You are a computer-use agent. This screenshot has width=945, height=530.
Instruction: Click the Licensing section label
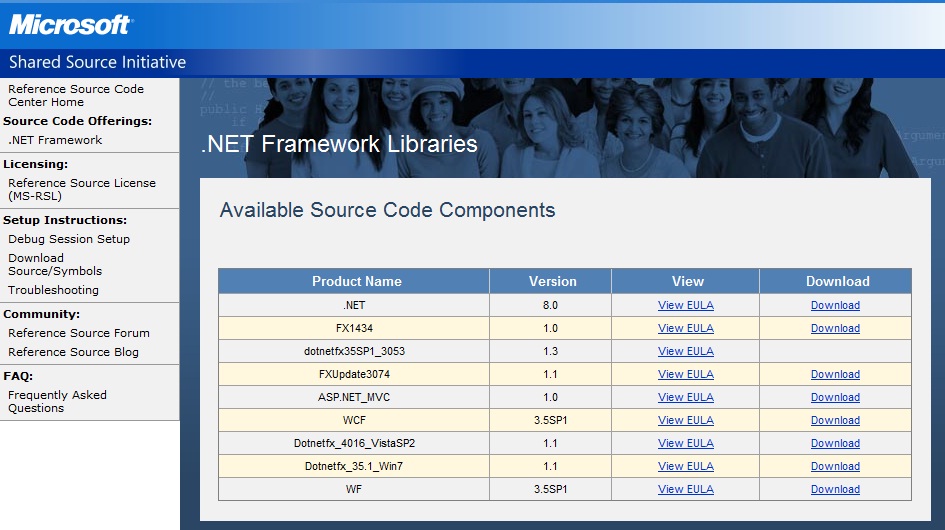click(36, 164)
